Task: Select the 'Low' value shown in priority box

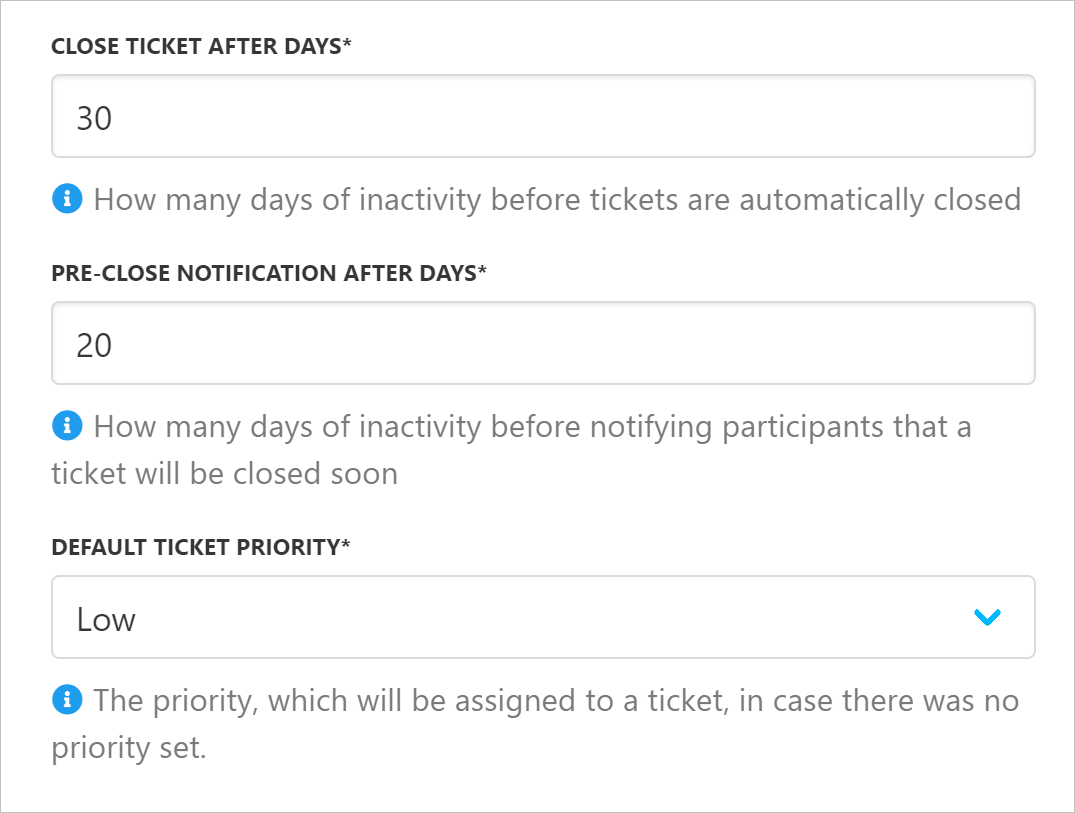Action: pos(106,620)
